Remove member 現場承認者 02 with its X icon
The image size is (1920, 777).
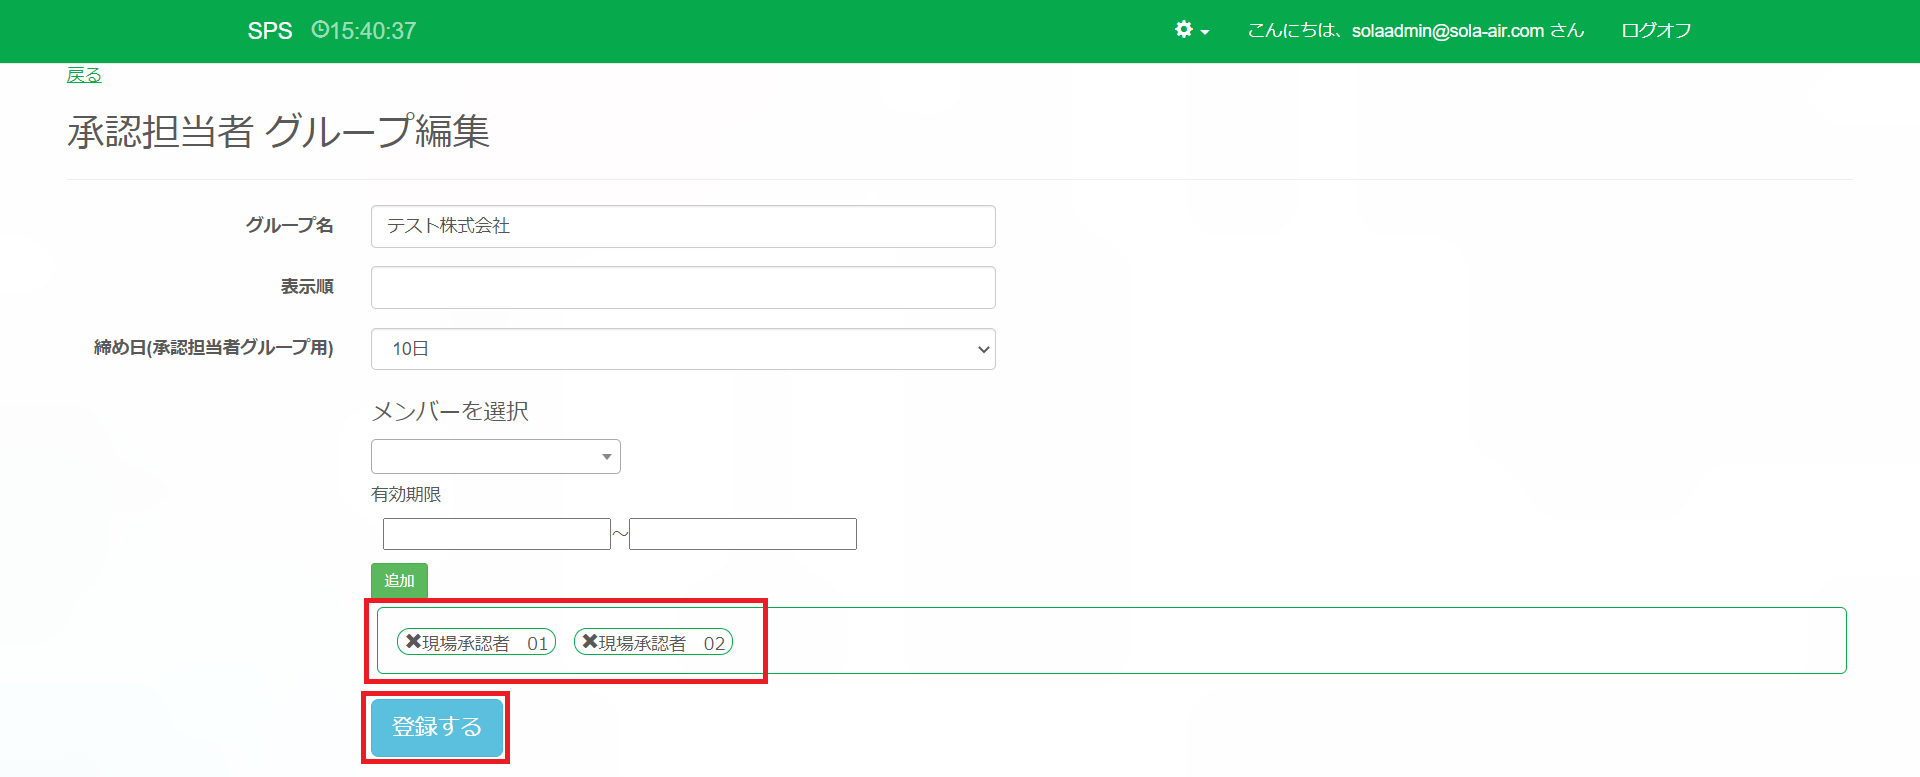[x=590, y=642]
